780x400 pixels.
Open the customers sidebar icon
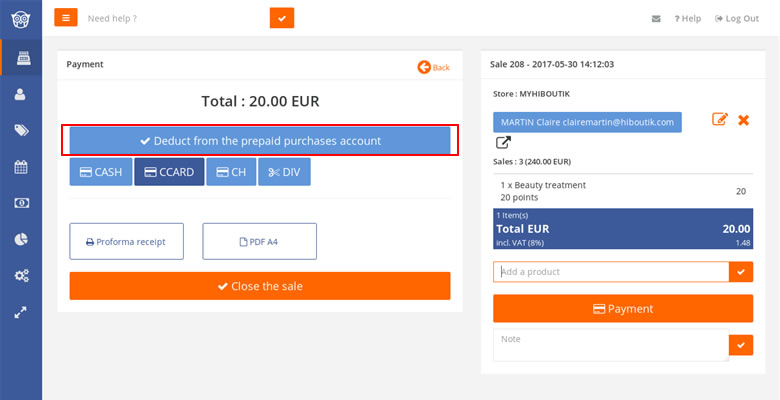coord(20,94)
